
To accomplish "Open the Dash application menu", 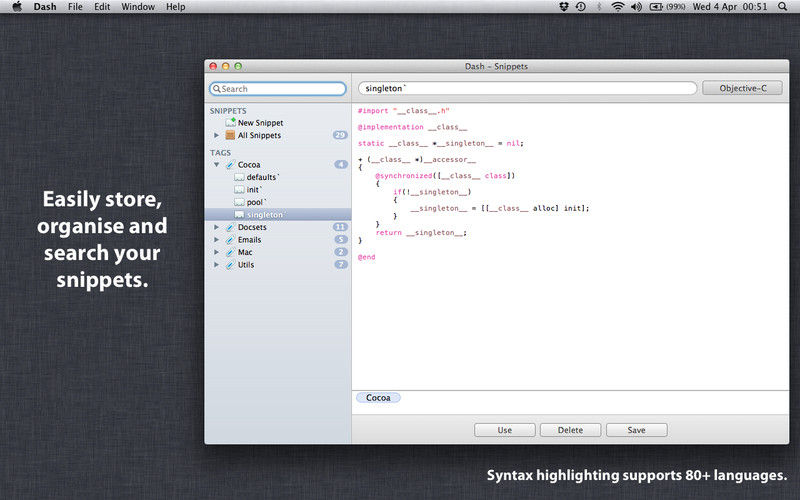I will [x=45, y=7].
